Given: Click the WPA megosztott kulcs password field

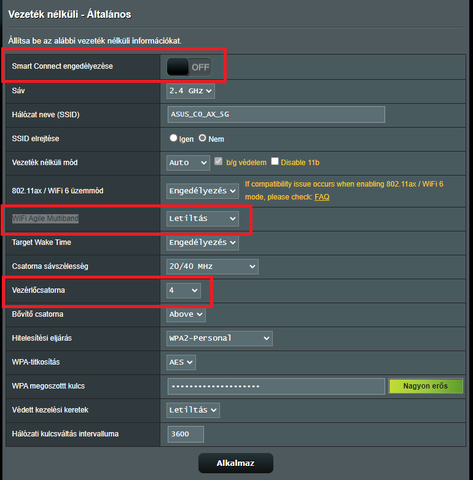Looking at the screenshot, I should coord(276,386).
